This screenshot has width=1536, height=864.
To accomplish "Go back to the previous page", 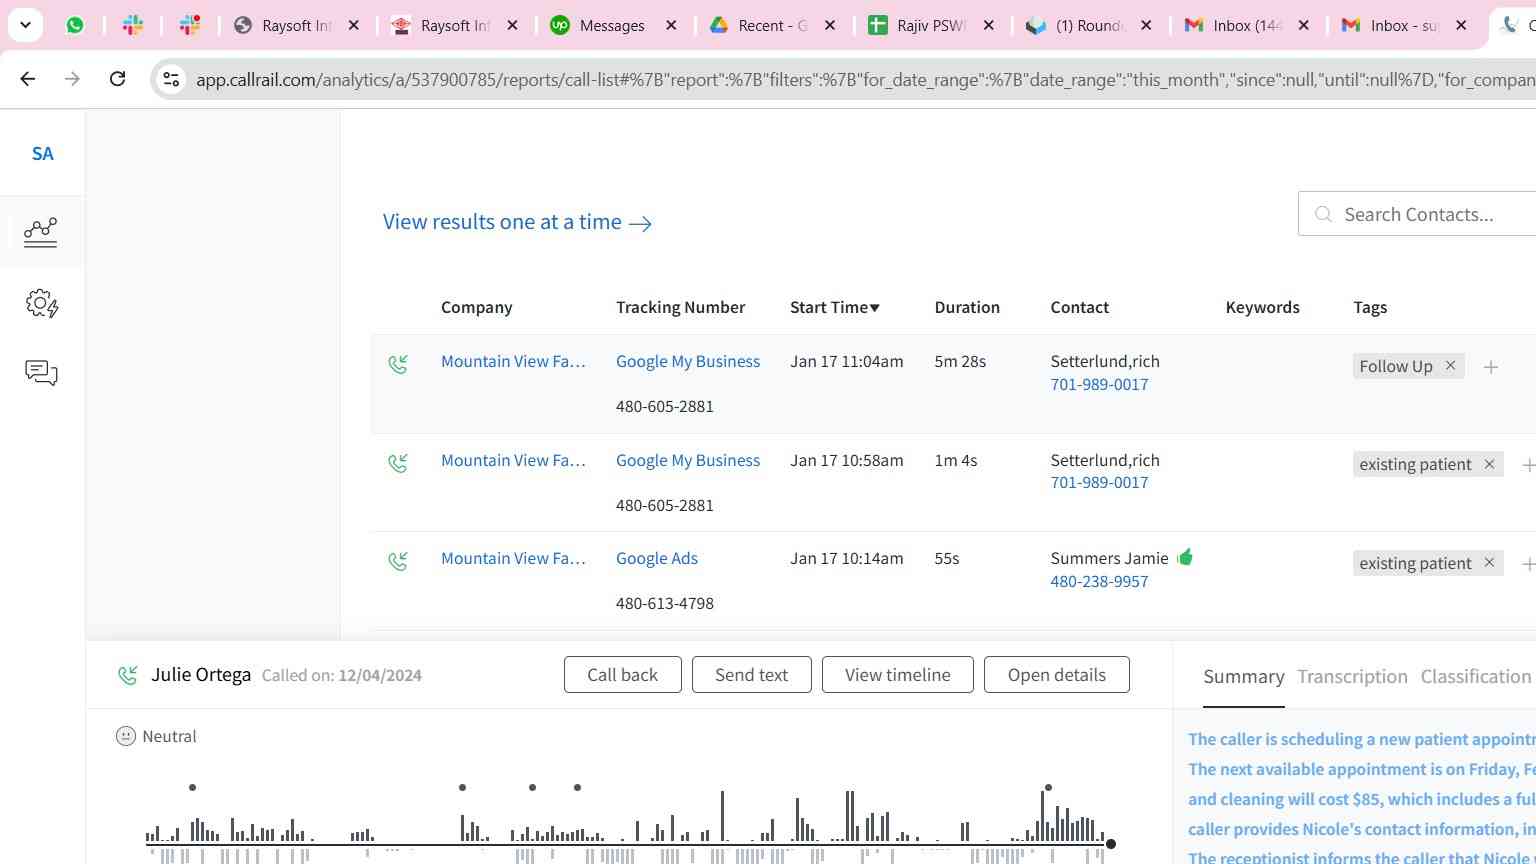I will (x=28, y=78).
